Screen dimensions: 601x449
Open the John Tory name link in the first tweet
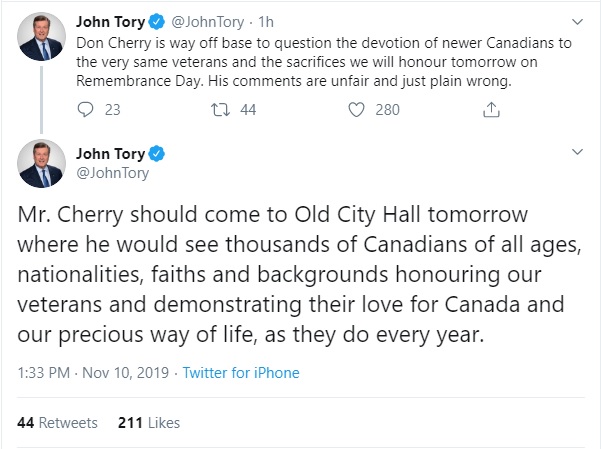[110, 20]
